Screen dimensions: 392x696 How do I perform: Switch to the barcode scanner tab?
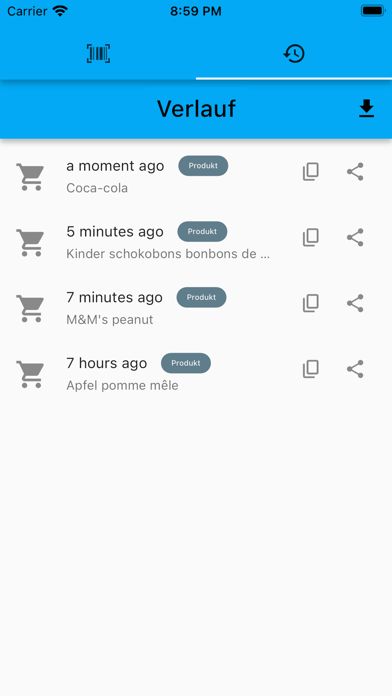(x=98, y=54)
